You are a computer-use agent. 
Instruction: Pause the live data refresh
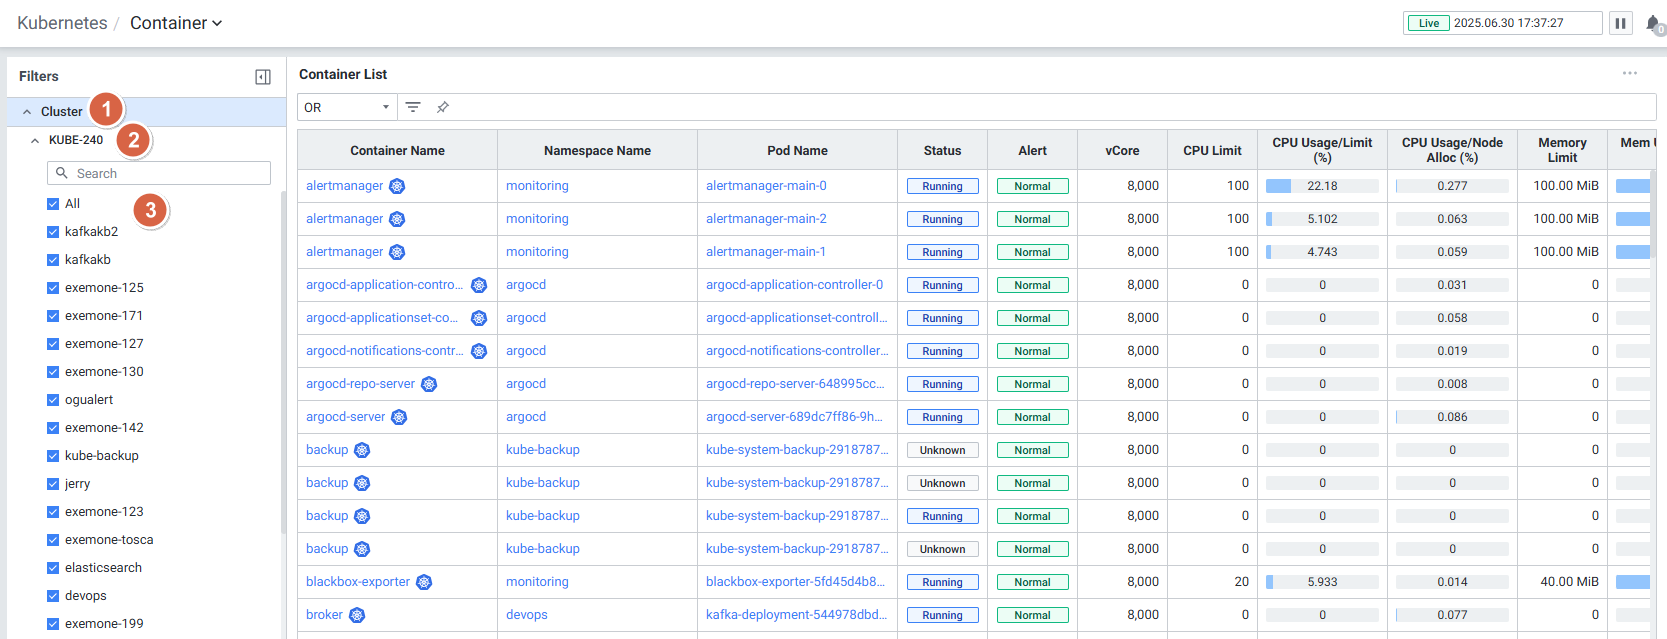(1620, 23)
